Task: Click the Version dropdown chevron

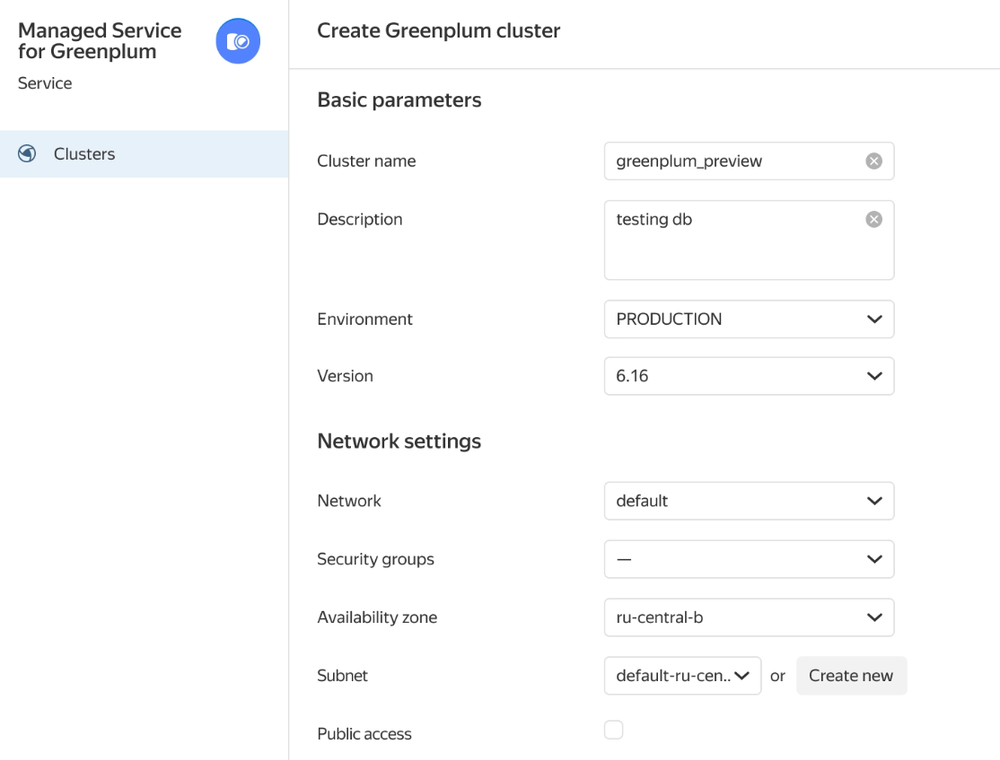Action: 876,376
